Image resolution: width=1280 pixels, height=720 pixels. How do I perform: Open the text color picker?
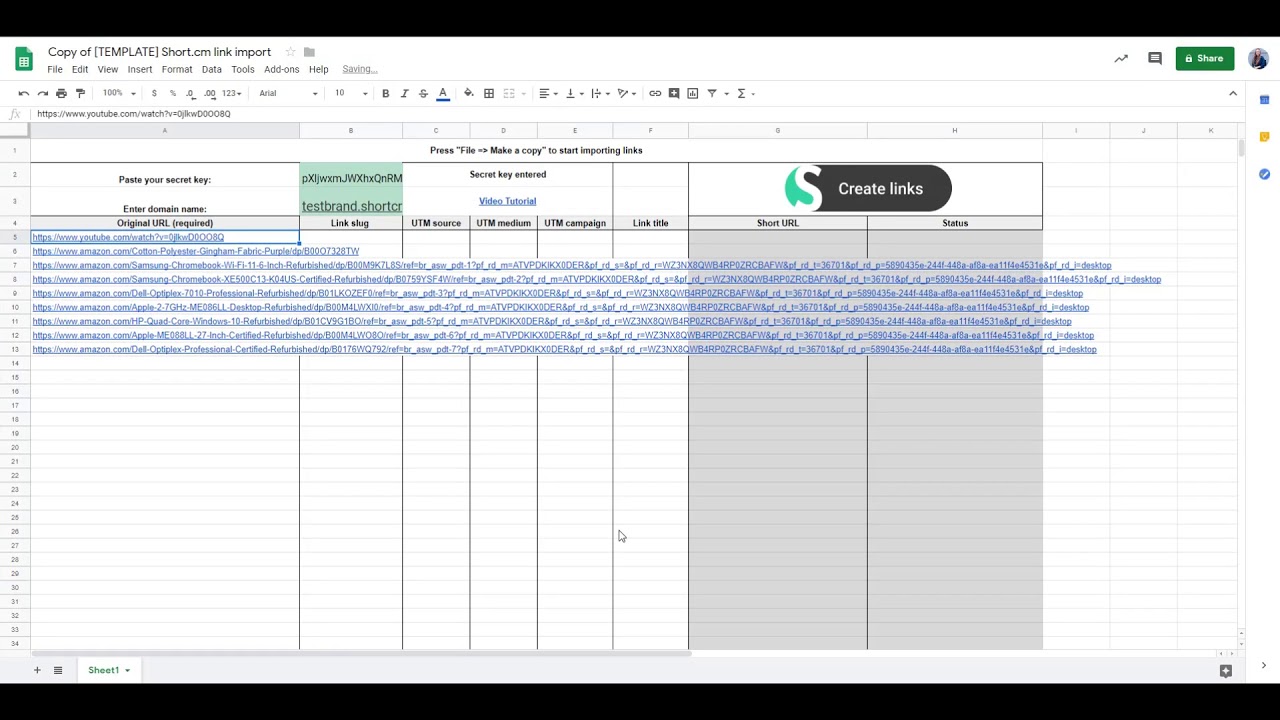click(x=443, y=93)
